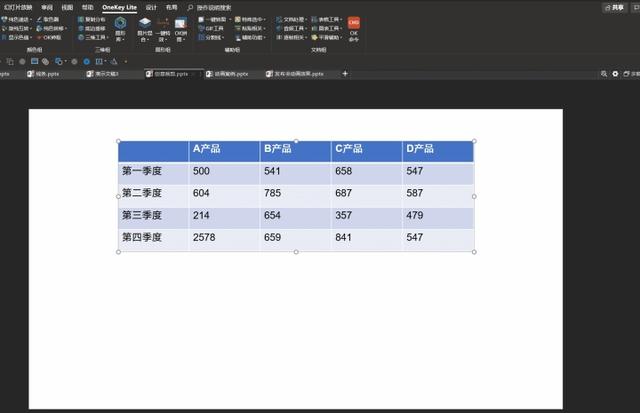Click the search icon beside the gear
The image size is (640, 413).
click(602, 74)
